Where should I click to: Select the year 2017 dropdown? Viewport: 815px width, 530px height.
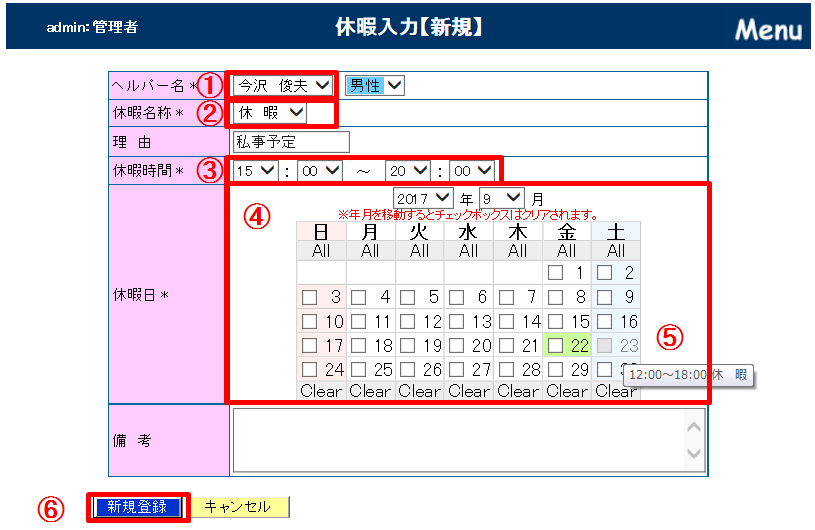pos(424,198)
